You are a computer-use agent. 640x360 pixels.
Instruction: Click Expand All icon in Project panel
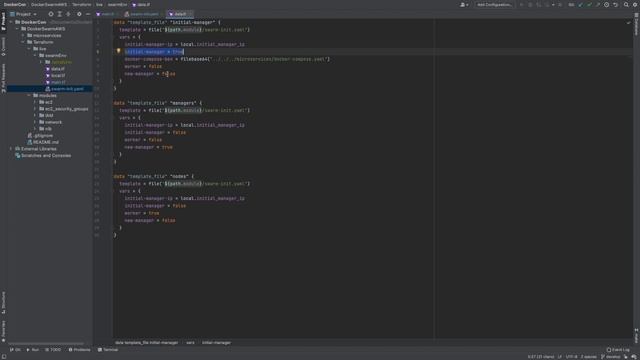pyautogui.click(x=60, y=14)
